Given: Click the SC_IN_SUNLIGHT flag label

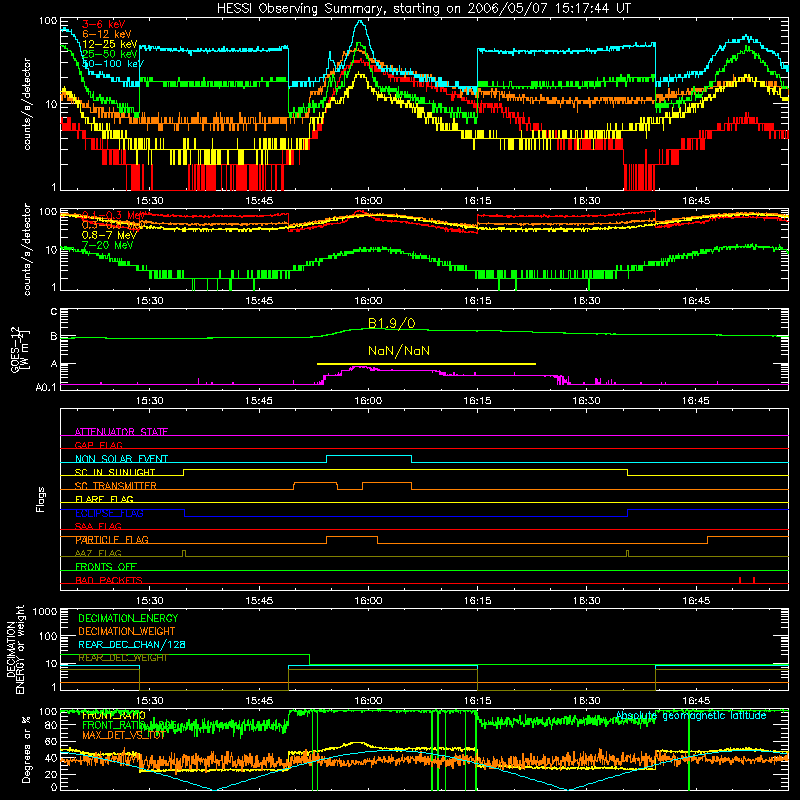Looking at the screenshot, I should (x=114, y=472).
